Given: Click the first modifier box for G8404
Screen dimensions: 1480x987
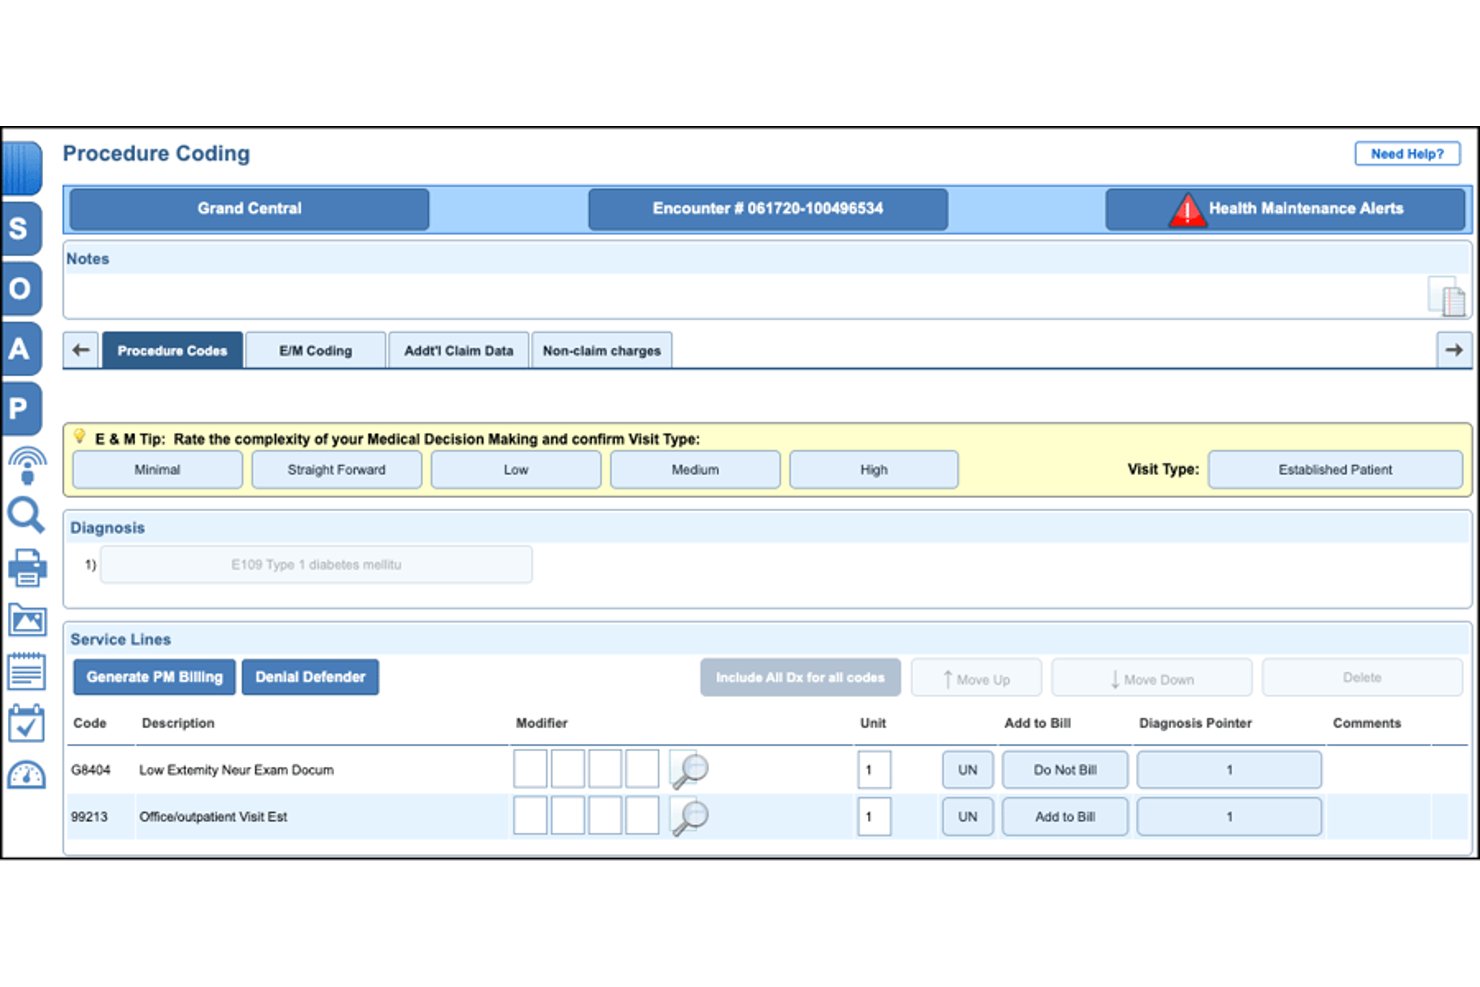Looking at the screenshot, I should point(530,769).
